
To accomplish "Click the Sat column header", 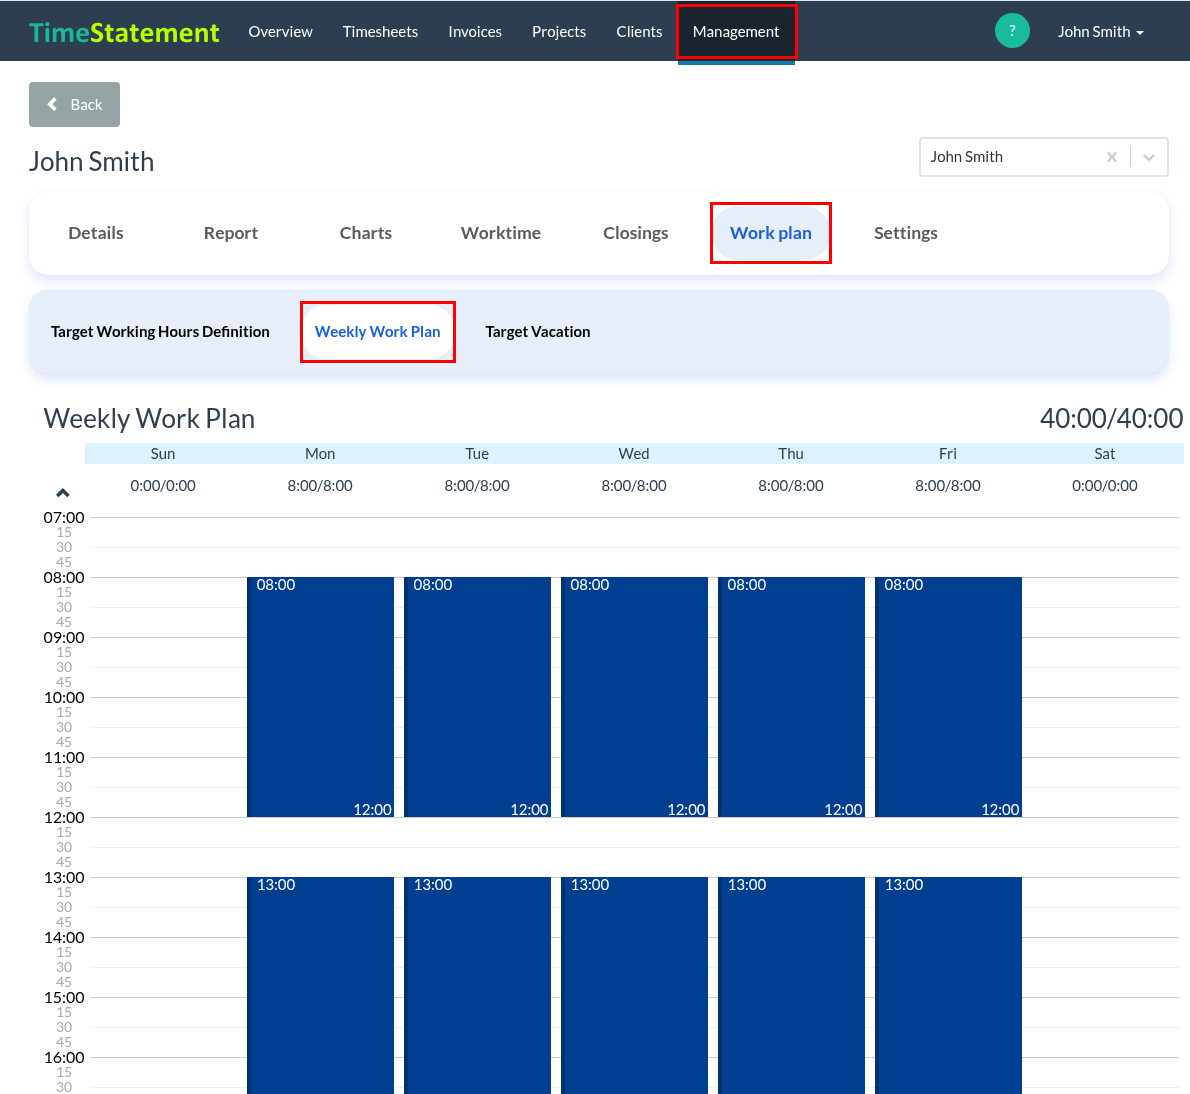I will [x=1105, y=454].
